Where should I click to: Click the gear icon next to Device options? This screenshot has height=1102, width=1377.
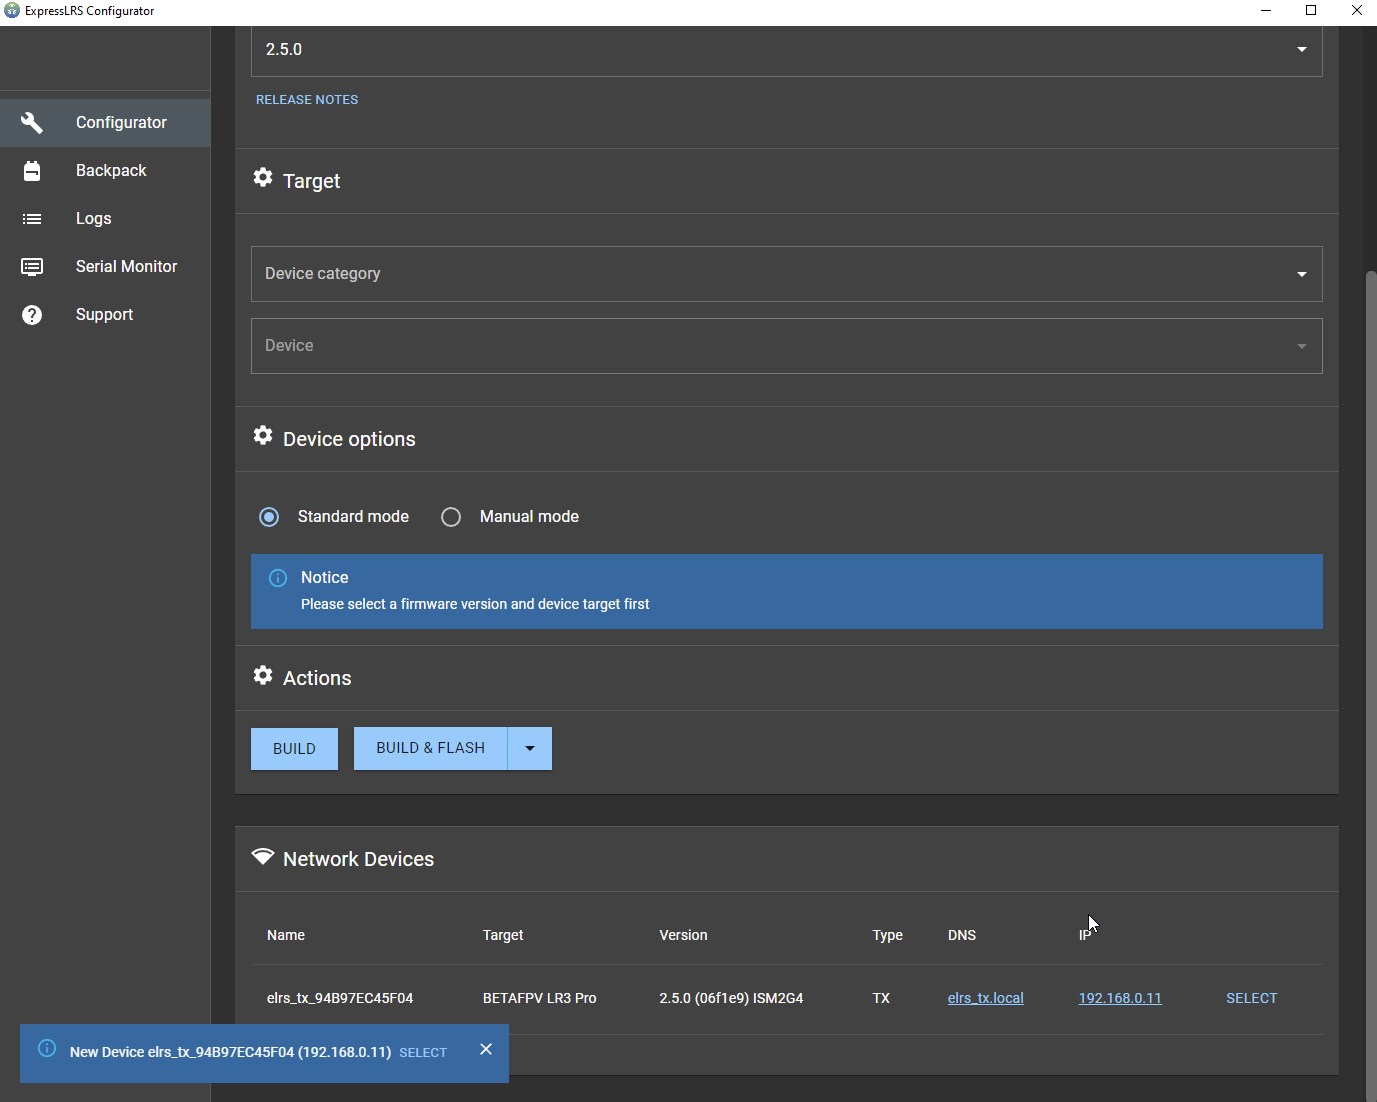coord(263,435)
